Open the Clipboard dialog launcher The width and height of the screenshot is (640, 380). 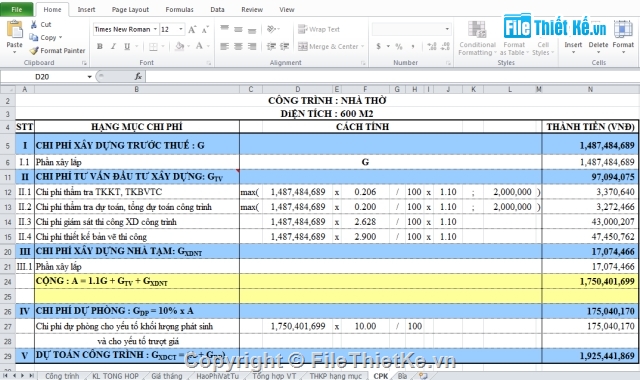84,63
